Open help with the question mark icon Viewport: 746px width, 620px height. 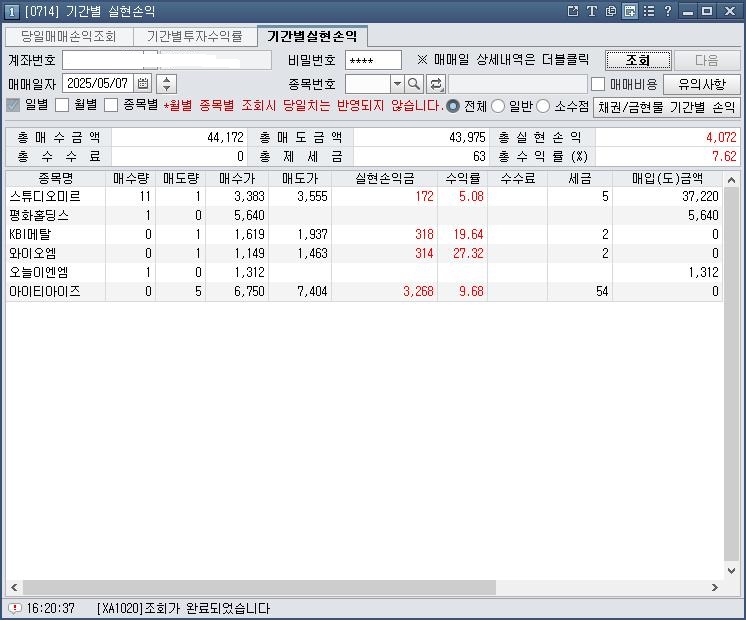(667, 11)
